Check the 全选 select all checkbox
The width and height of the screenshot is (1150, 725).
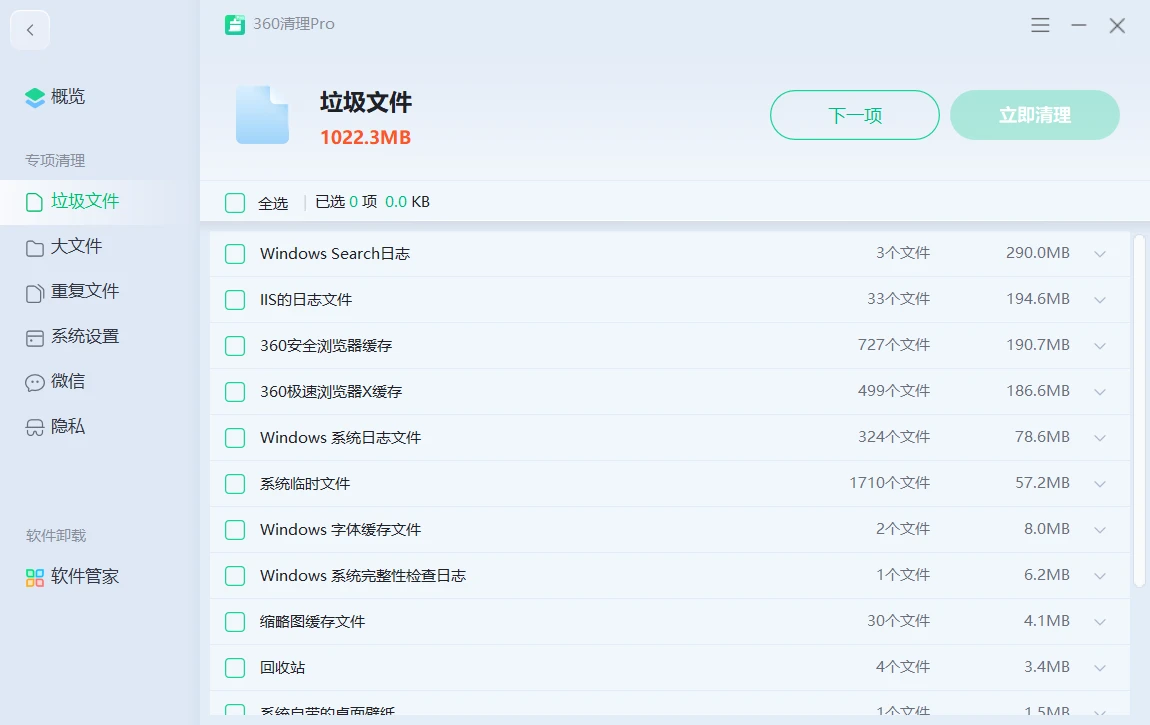235,201
